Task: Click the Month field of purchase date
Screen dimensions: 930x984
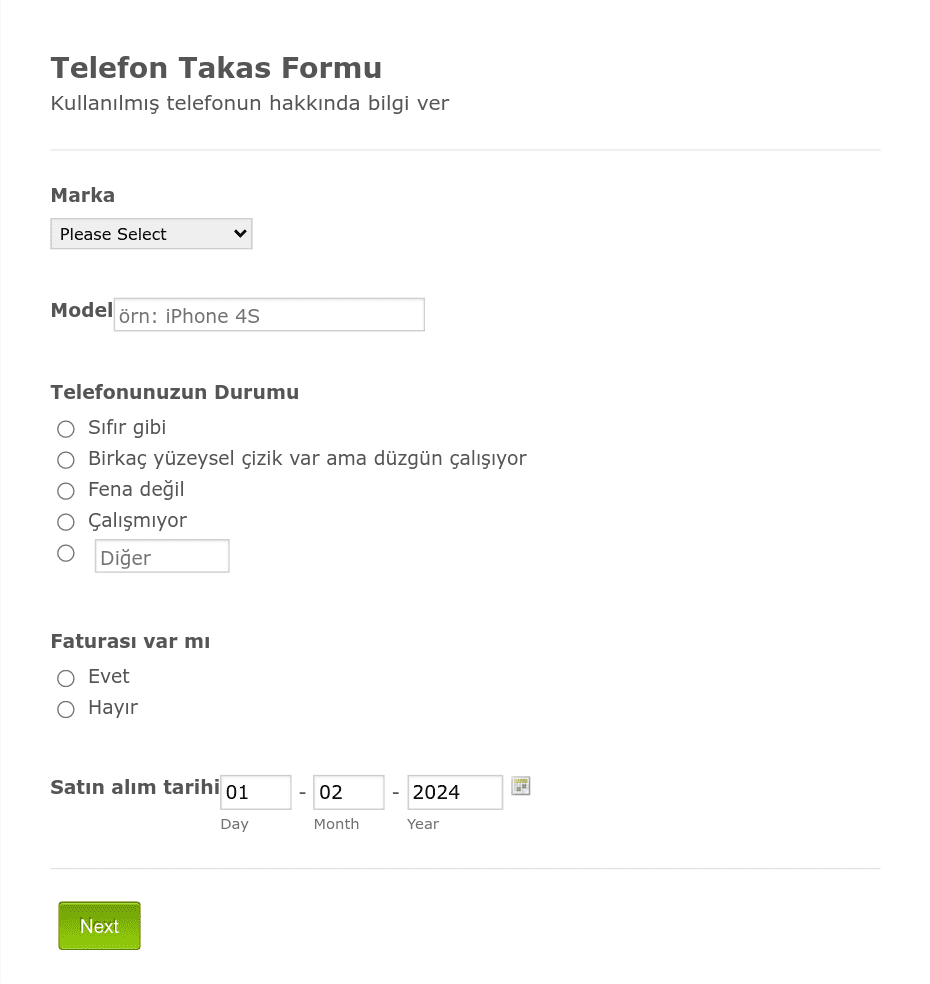Action: pos(349,792)
